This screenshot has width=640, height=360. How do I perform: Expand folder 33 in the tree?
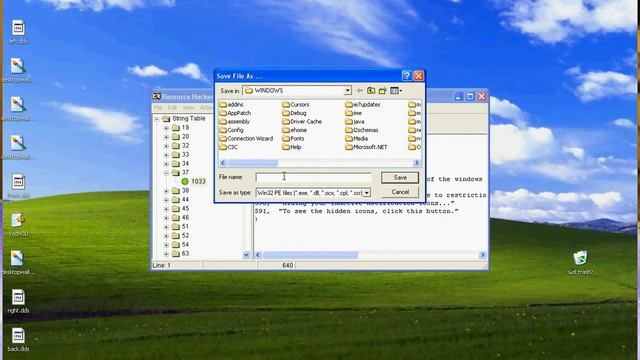[x=166, y=155]
